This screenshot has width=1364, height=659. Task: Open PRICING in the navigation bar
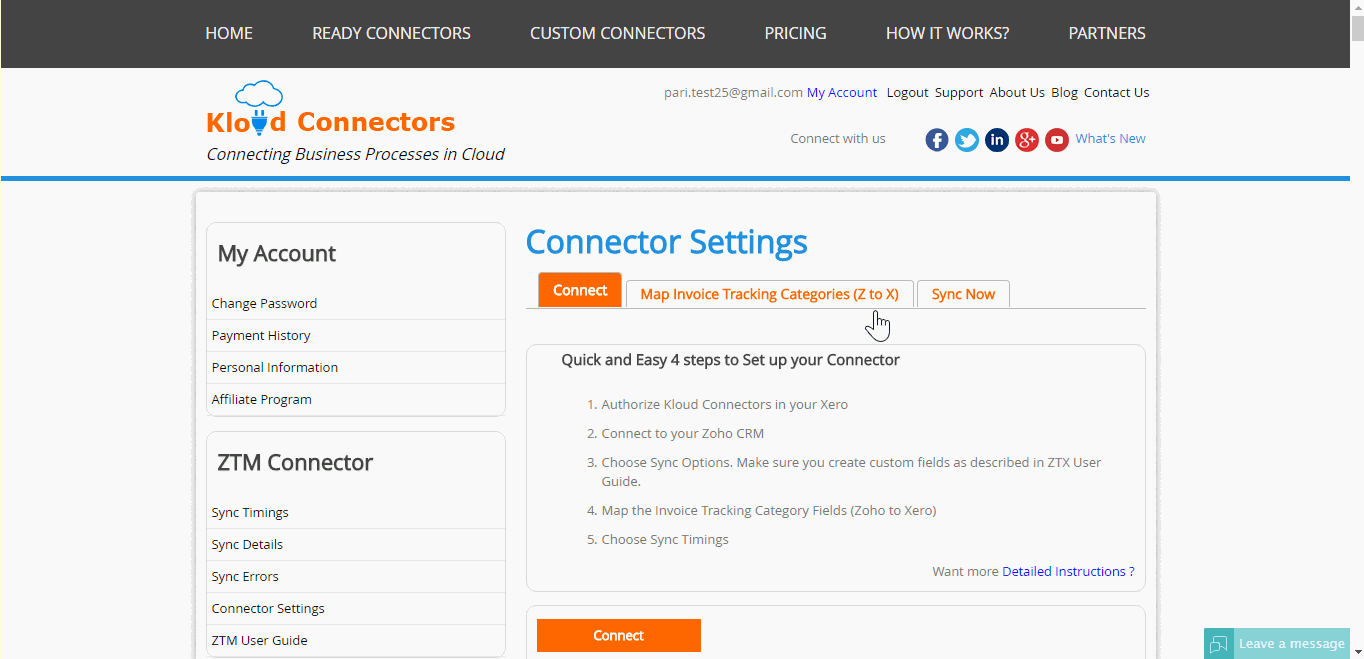click(x=795, y=33)
